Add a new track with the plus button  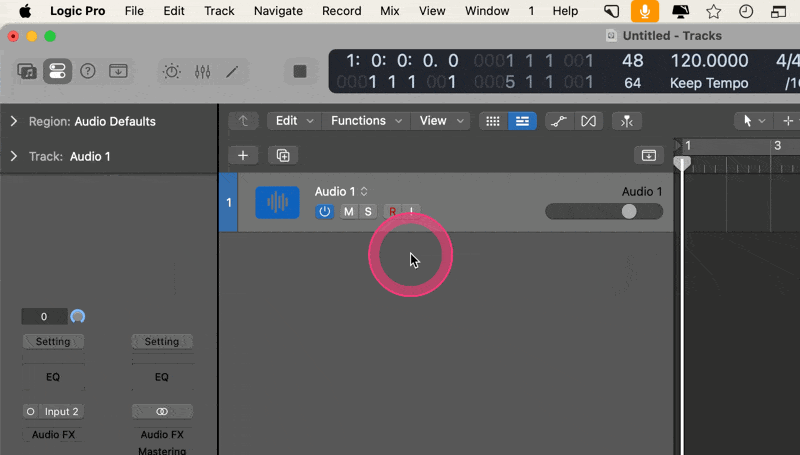[x=243, y=155]
